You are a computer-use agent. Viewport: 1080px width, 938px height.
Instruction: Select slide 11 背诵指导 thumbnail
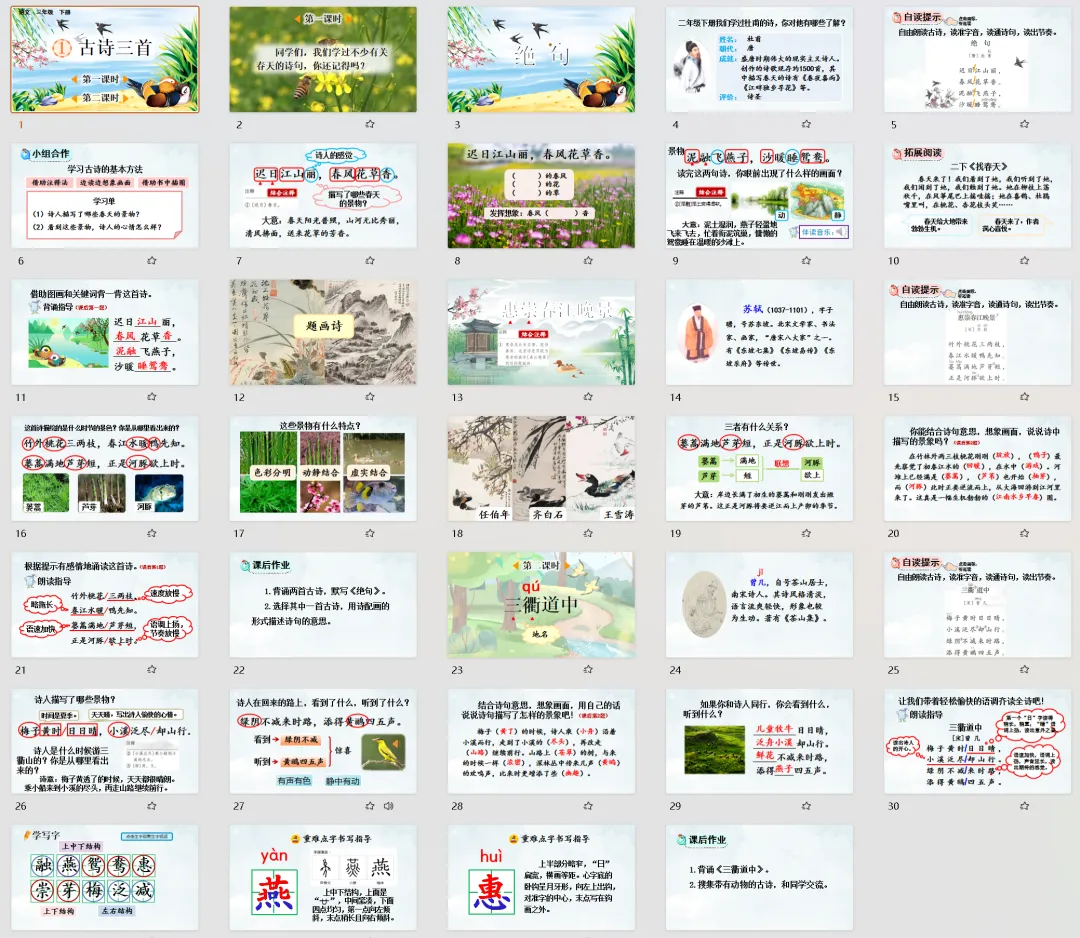pos(105,332)
